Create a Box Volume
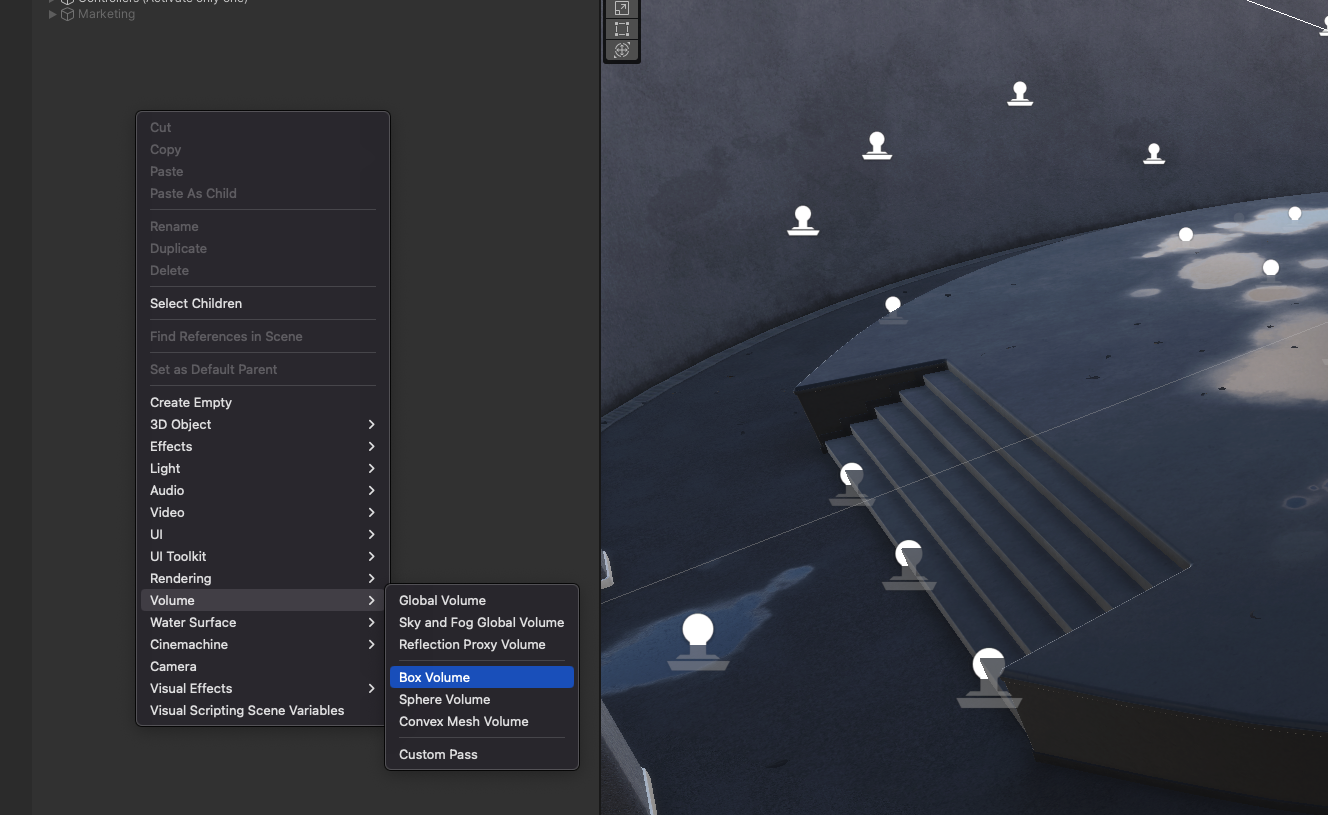Screen dimensions: 1328x815 pyautogui.click(x=482, y=677)
